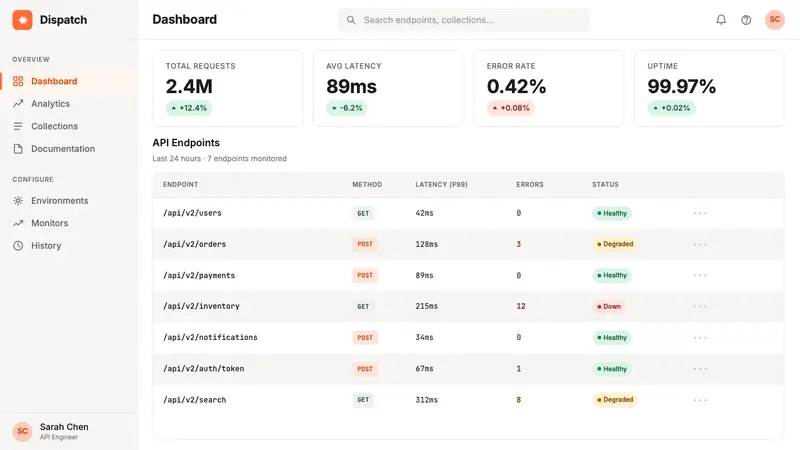Sort by Latency (P99) column header
The width and height of the screenshot is (800, 450).
(441, 185)
